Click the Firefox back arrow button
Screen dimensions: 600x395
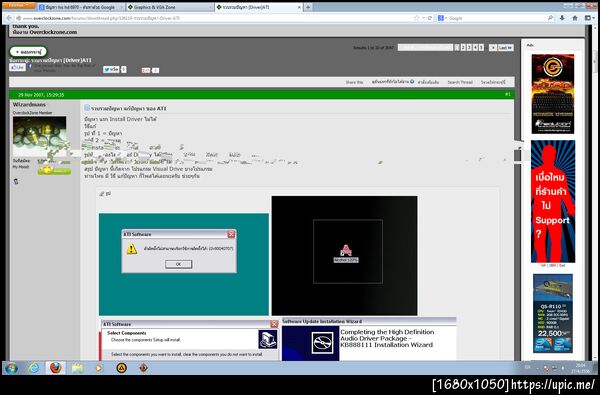pos(9,18)
